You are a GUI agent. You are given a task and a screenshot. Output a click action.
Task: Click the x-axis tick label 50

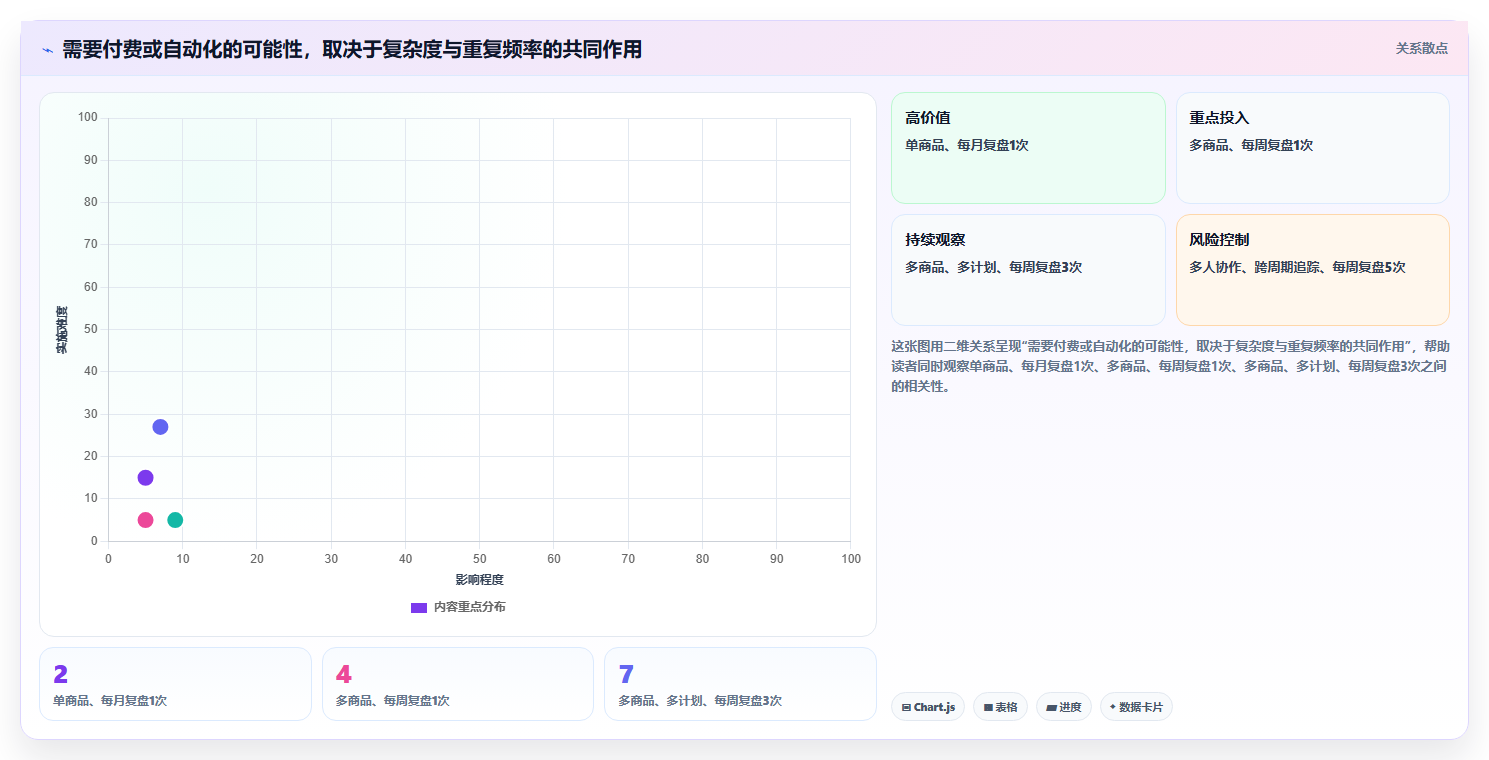tap(480, 559)
